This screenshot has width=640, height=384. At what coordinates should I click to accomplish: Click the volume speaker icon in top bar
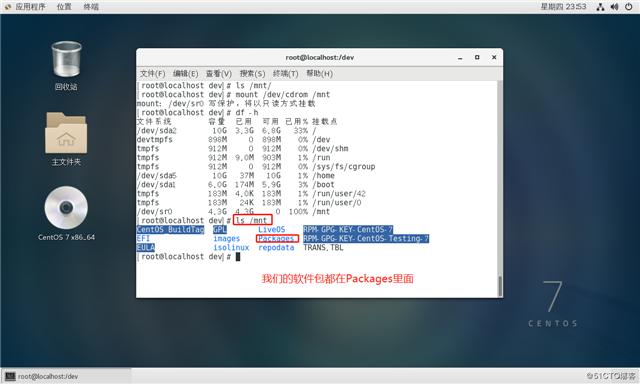click(614, 7)
